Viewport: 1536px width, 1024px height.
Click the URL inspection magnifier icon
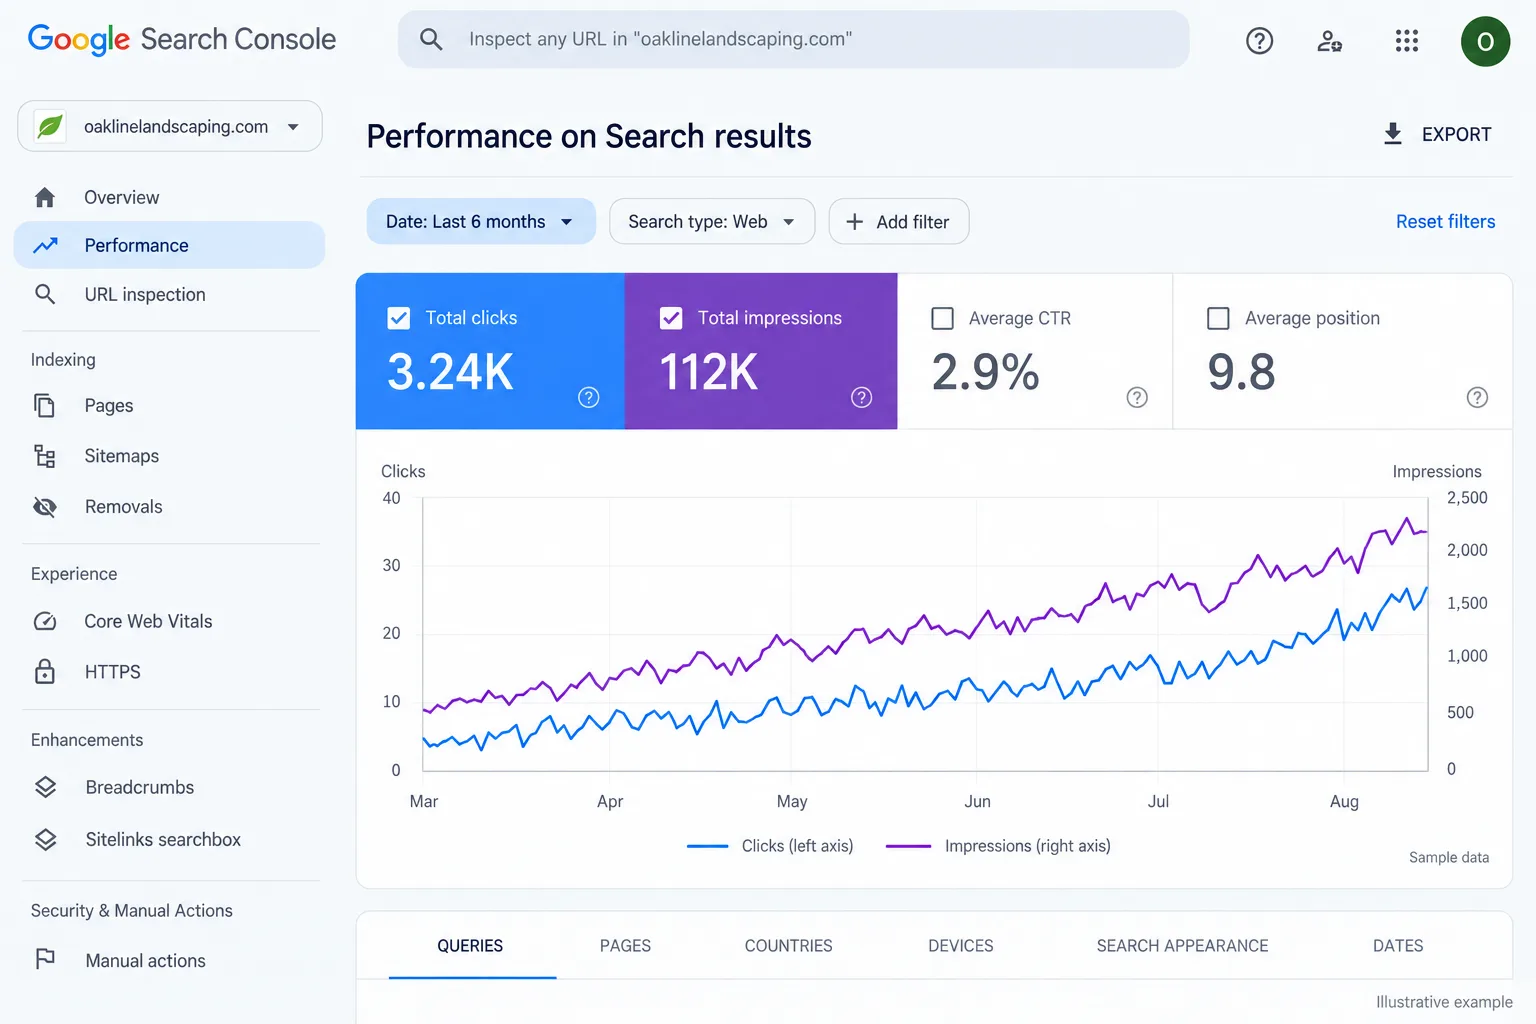coord(45,294)
